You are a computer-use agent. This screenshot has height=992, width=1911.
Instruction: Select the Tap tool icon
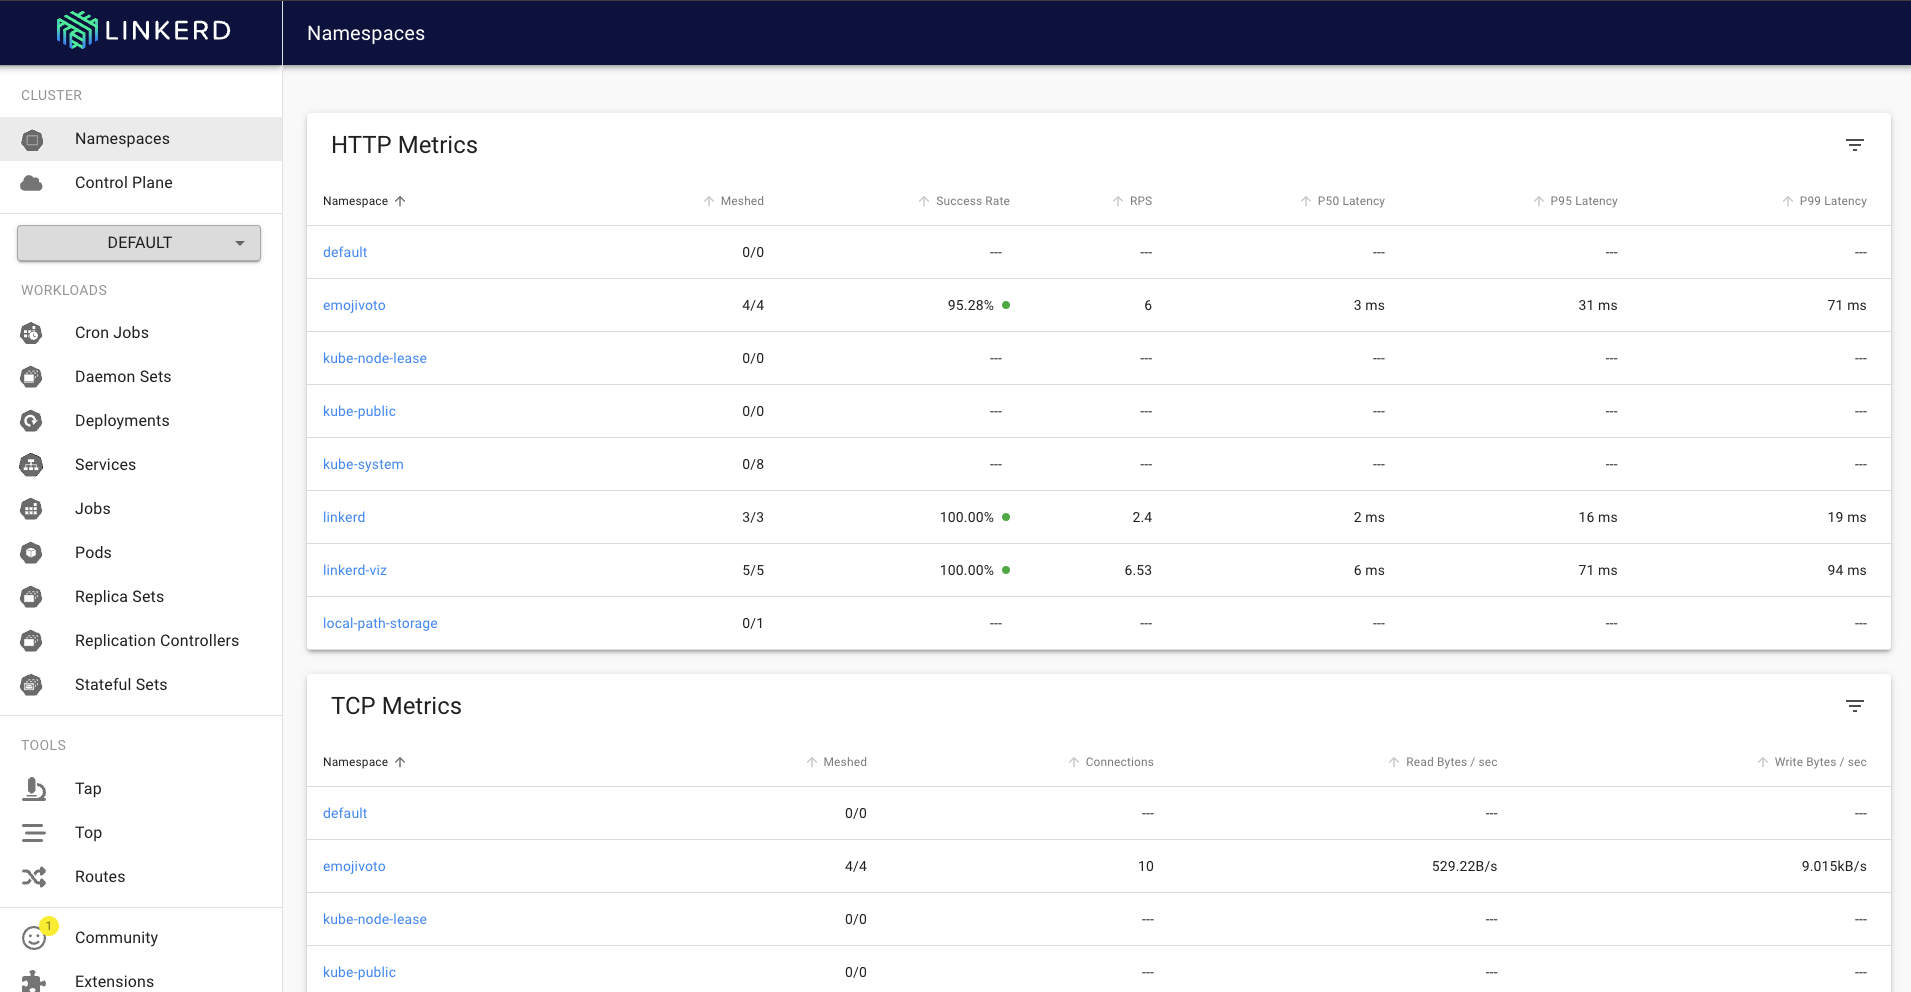pos(34,789)
